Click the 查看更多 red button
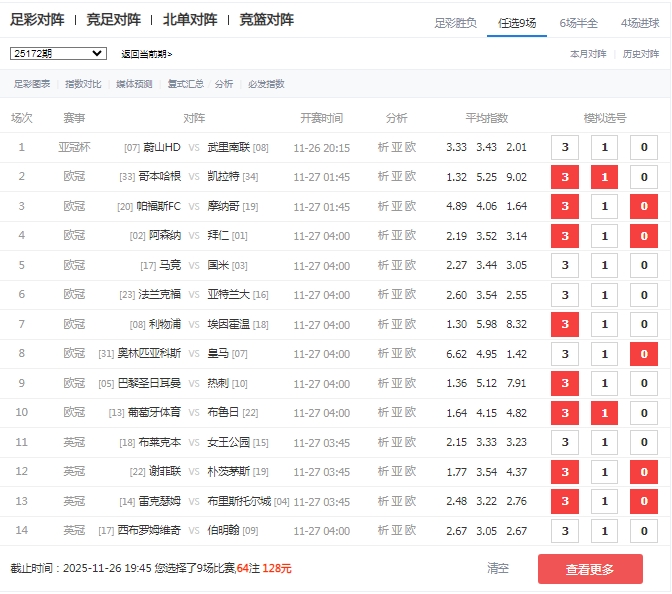The height and width of the screenshot is (594, 672). 590,569
